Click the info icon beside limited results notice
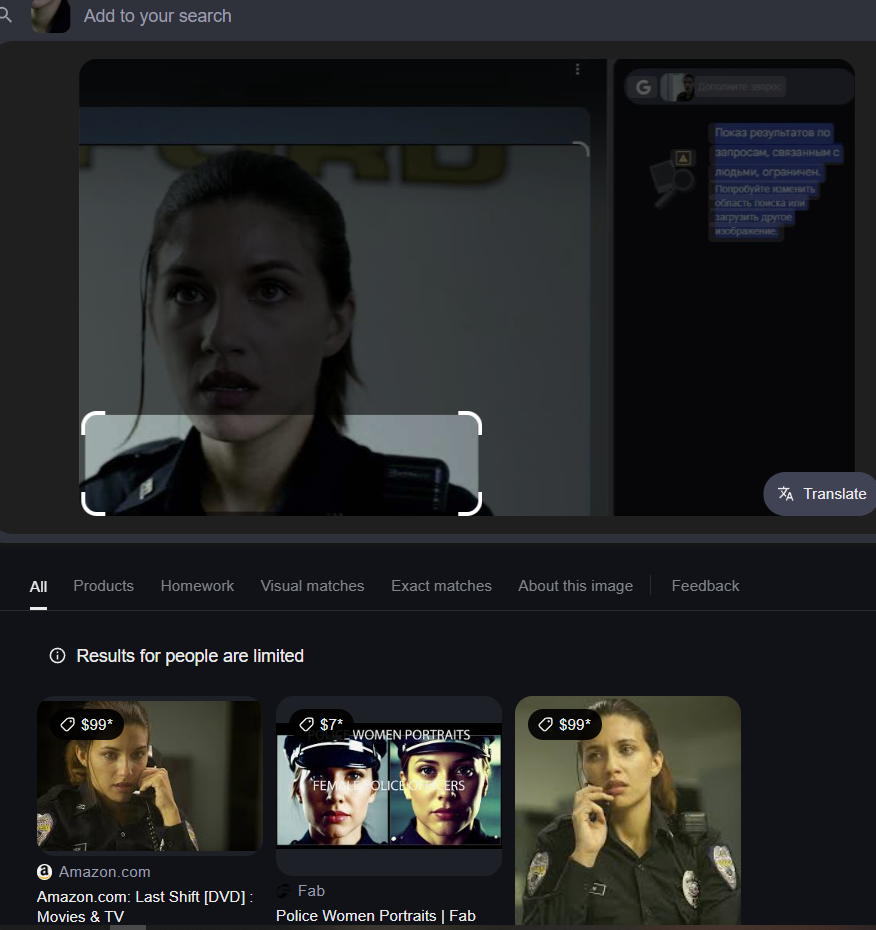The image size is (876, 930). click(x=58, y=655)
